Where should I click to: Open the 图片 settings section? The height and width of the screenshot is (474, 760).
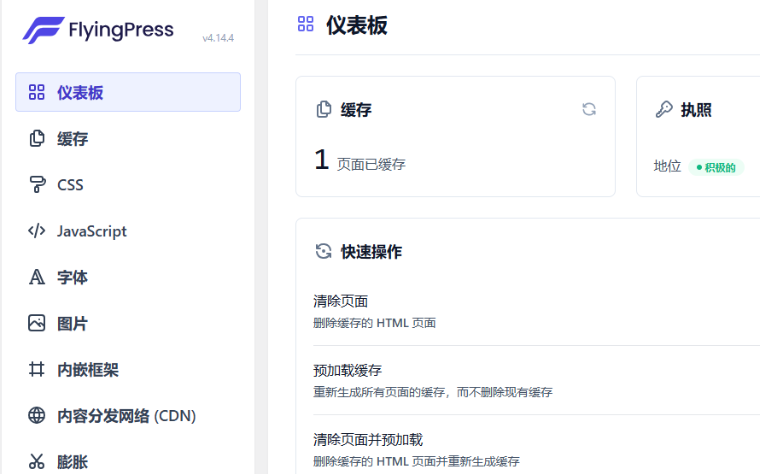click(x=128, y=323)
